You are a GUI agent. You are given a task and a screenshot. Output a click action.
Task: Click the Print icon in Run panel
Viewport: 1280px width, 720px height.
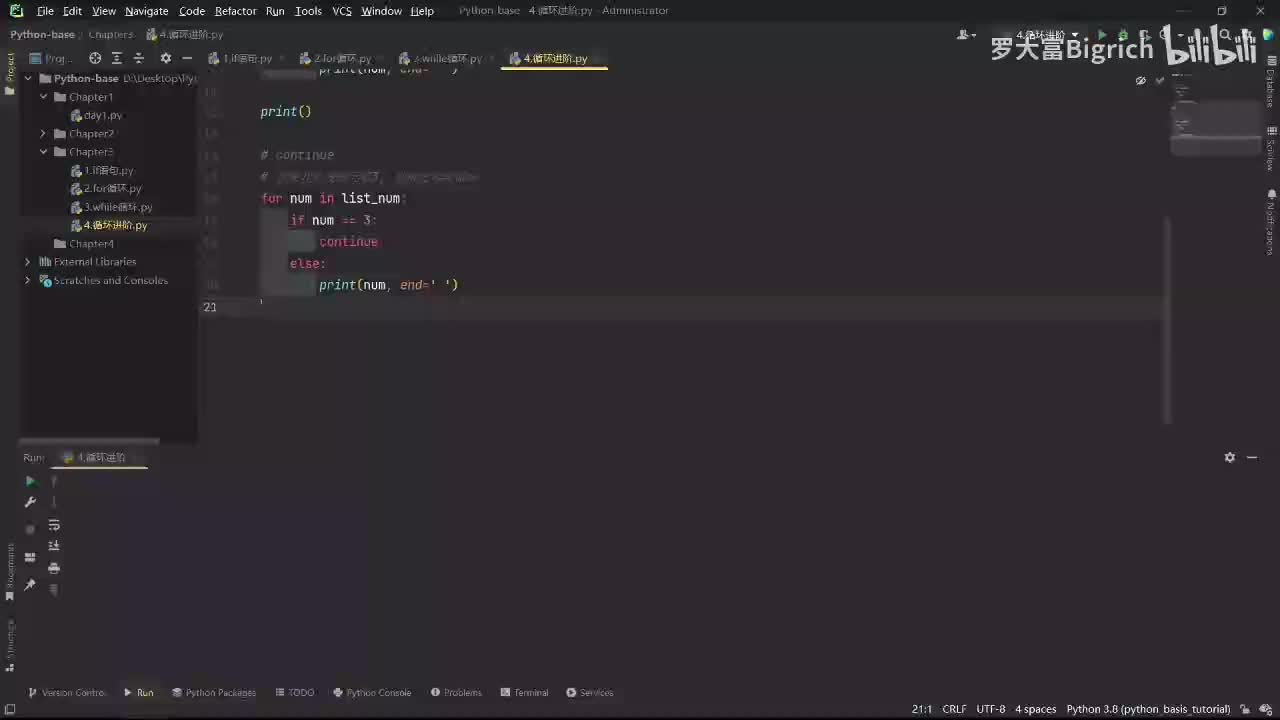tap(54, 568)
